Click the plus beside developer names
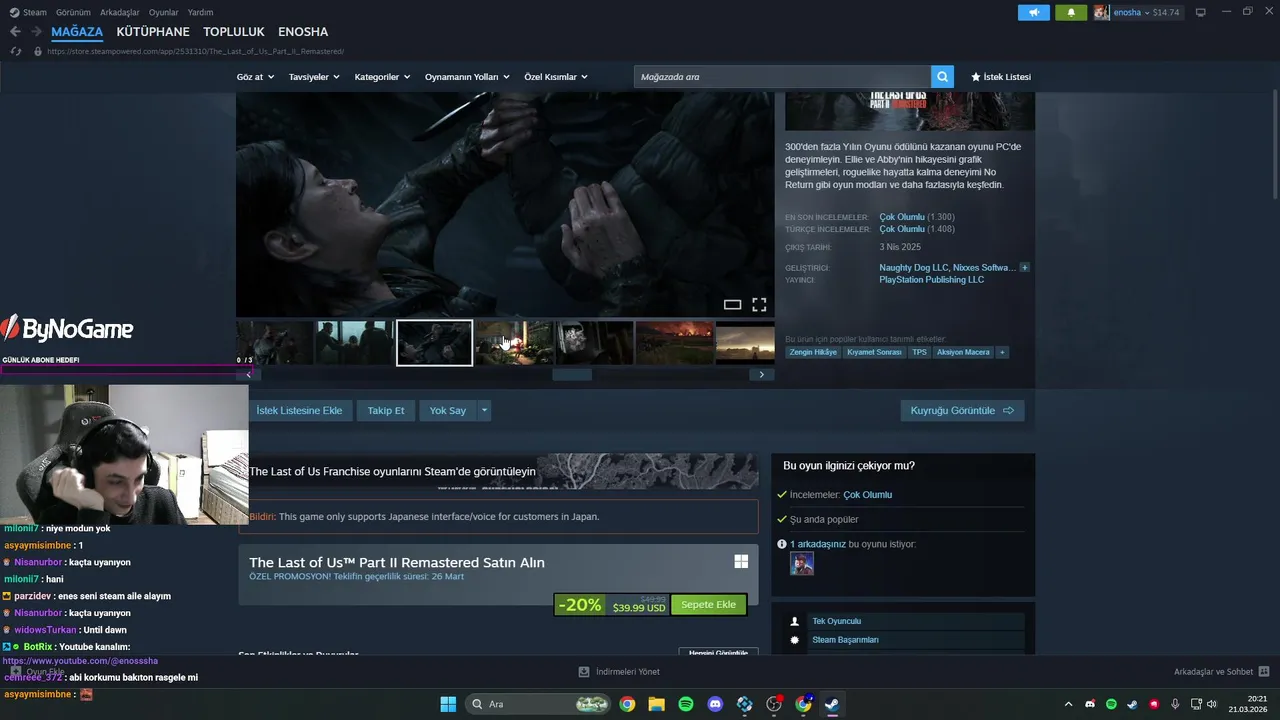 coord(1024,268)
